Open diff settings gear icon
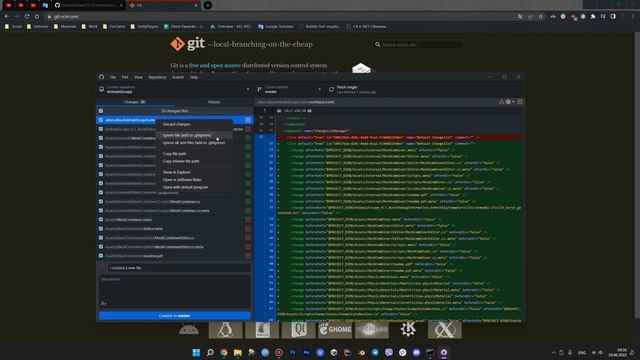 point(509,102)
